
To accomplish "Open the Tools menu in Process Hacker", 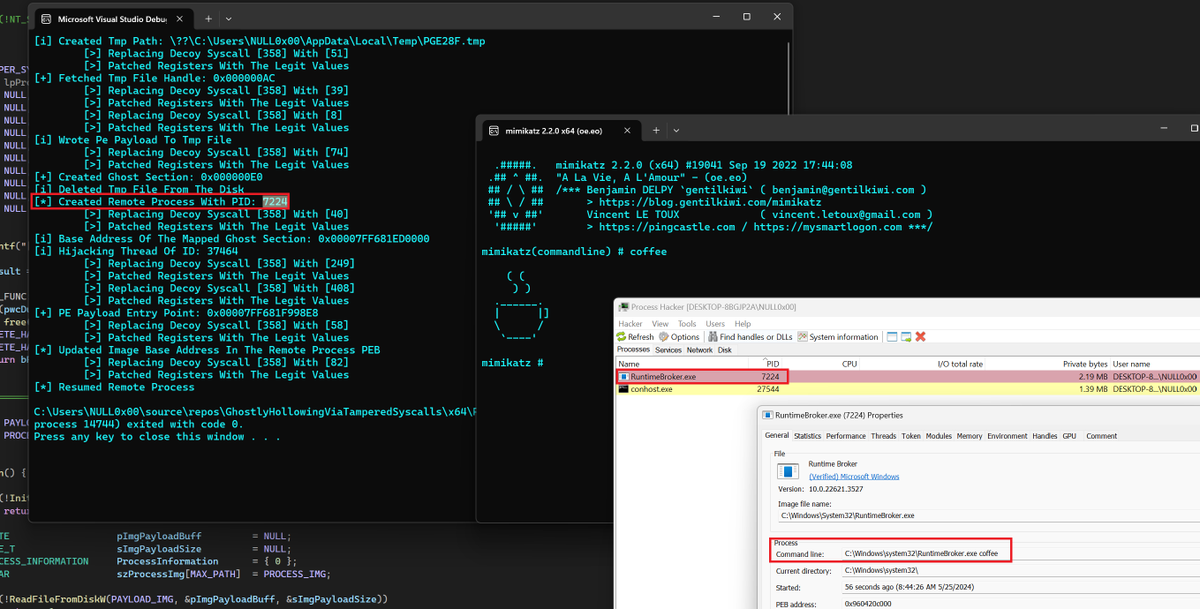I will [x=688, y=324].
